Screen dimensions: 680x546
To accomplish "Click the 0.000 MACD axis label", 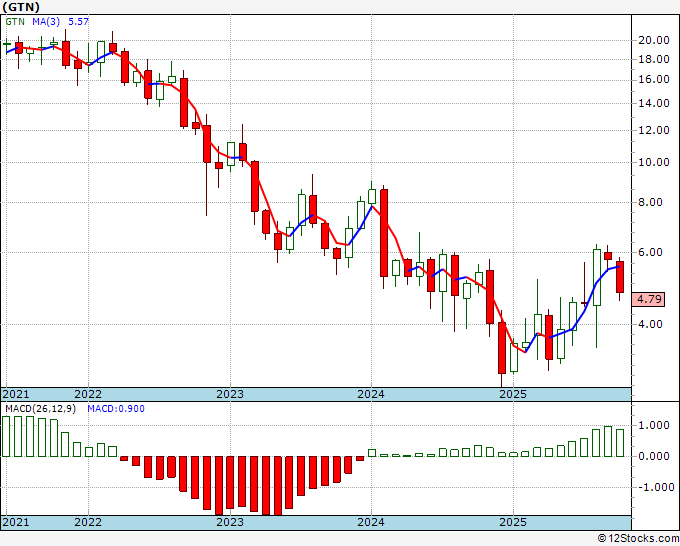I will click(654, 456).
